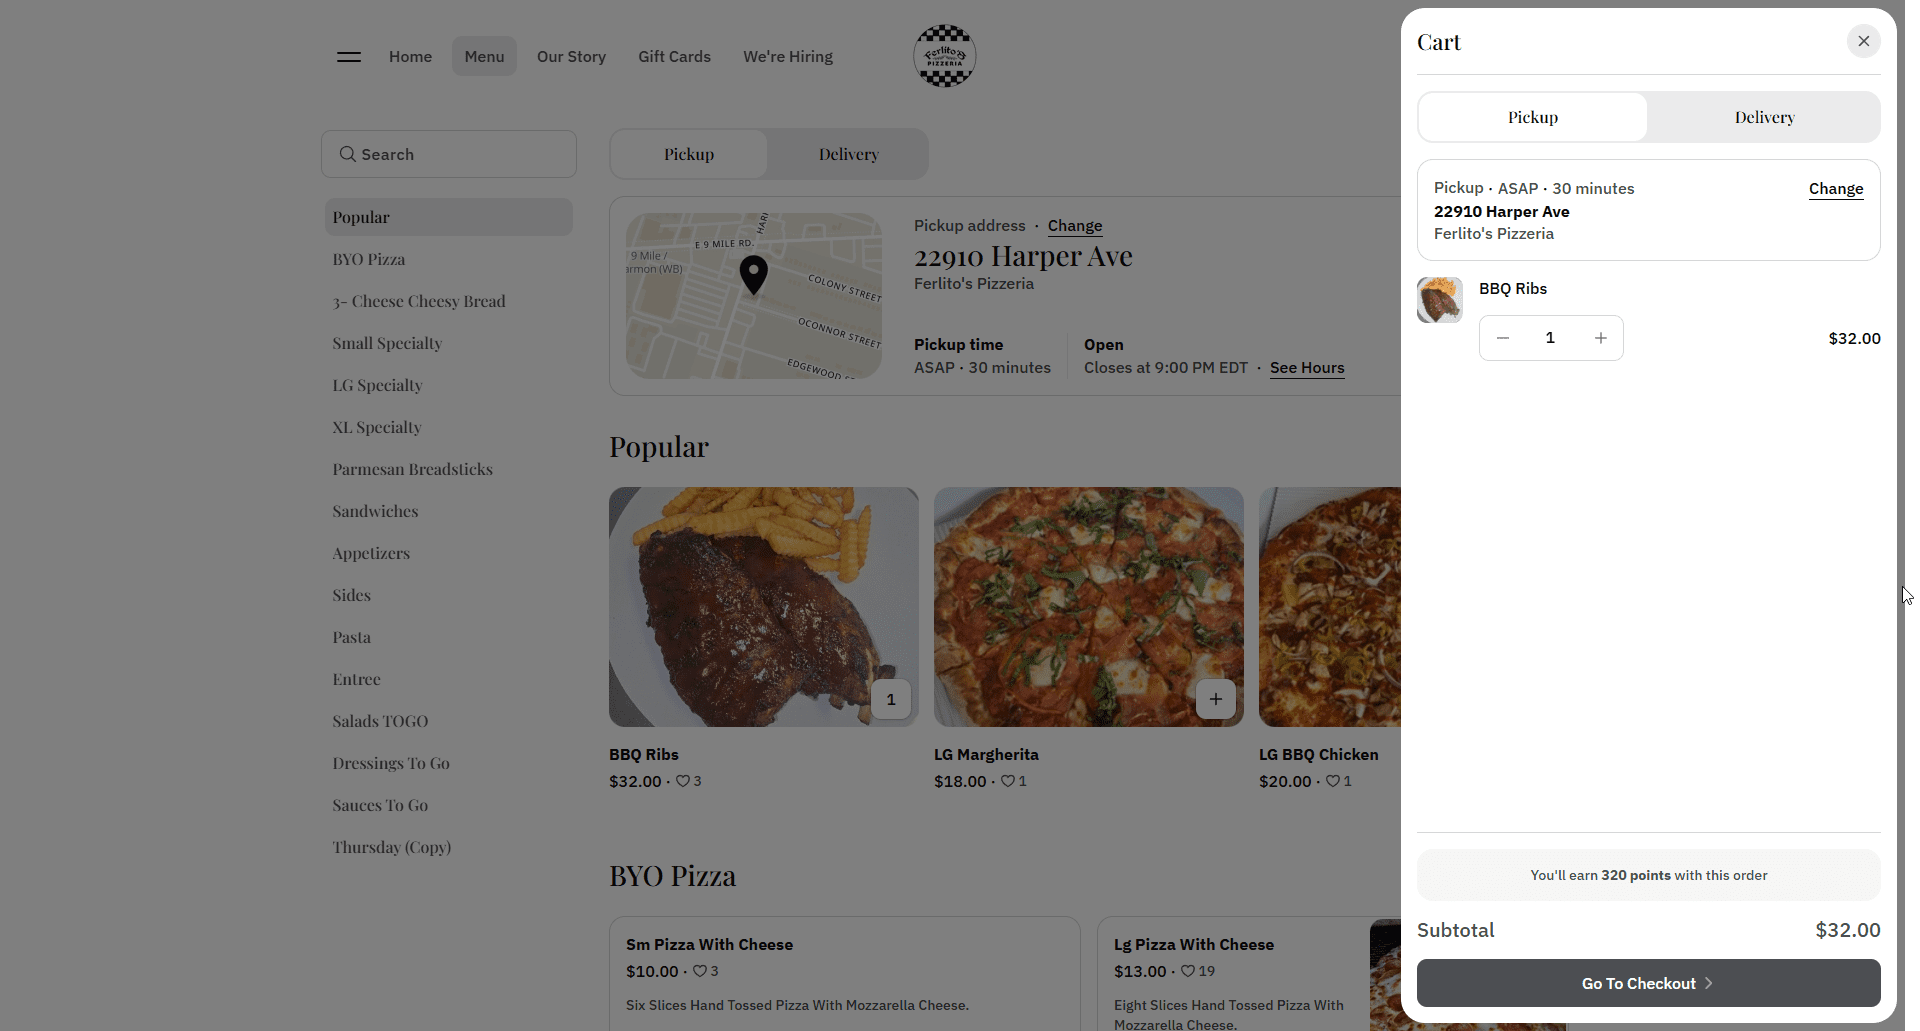Click the BBQ Ribs cart thumbnail

[1439, 300]
